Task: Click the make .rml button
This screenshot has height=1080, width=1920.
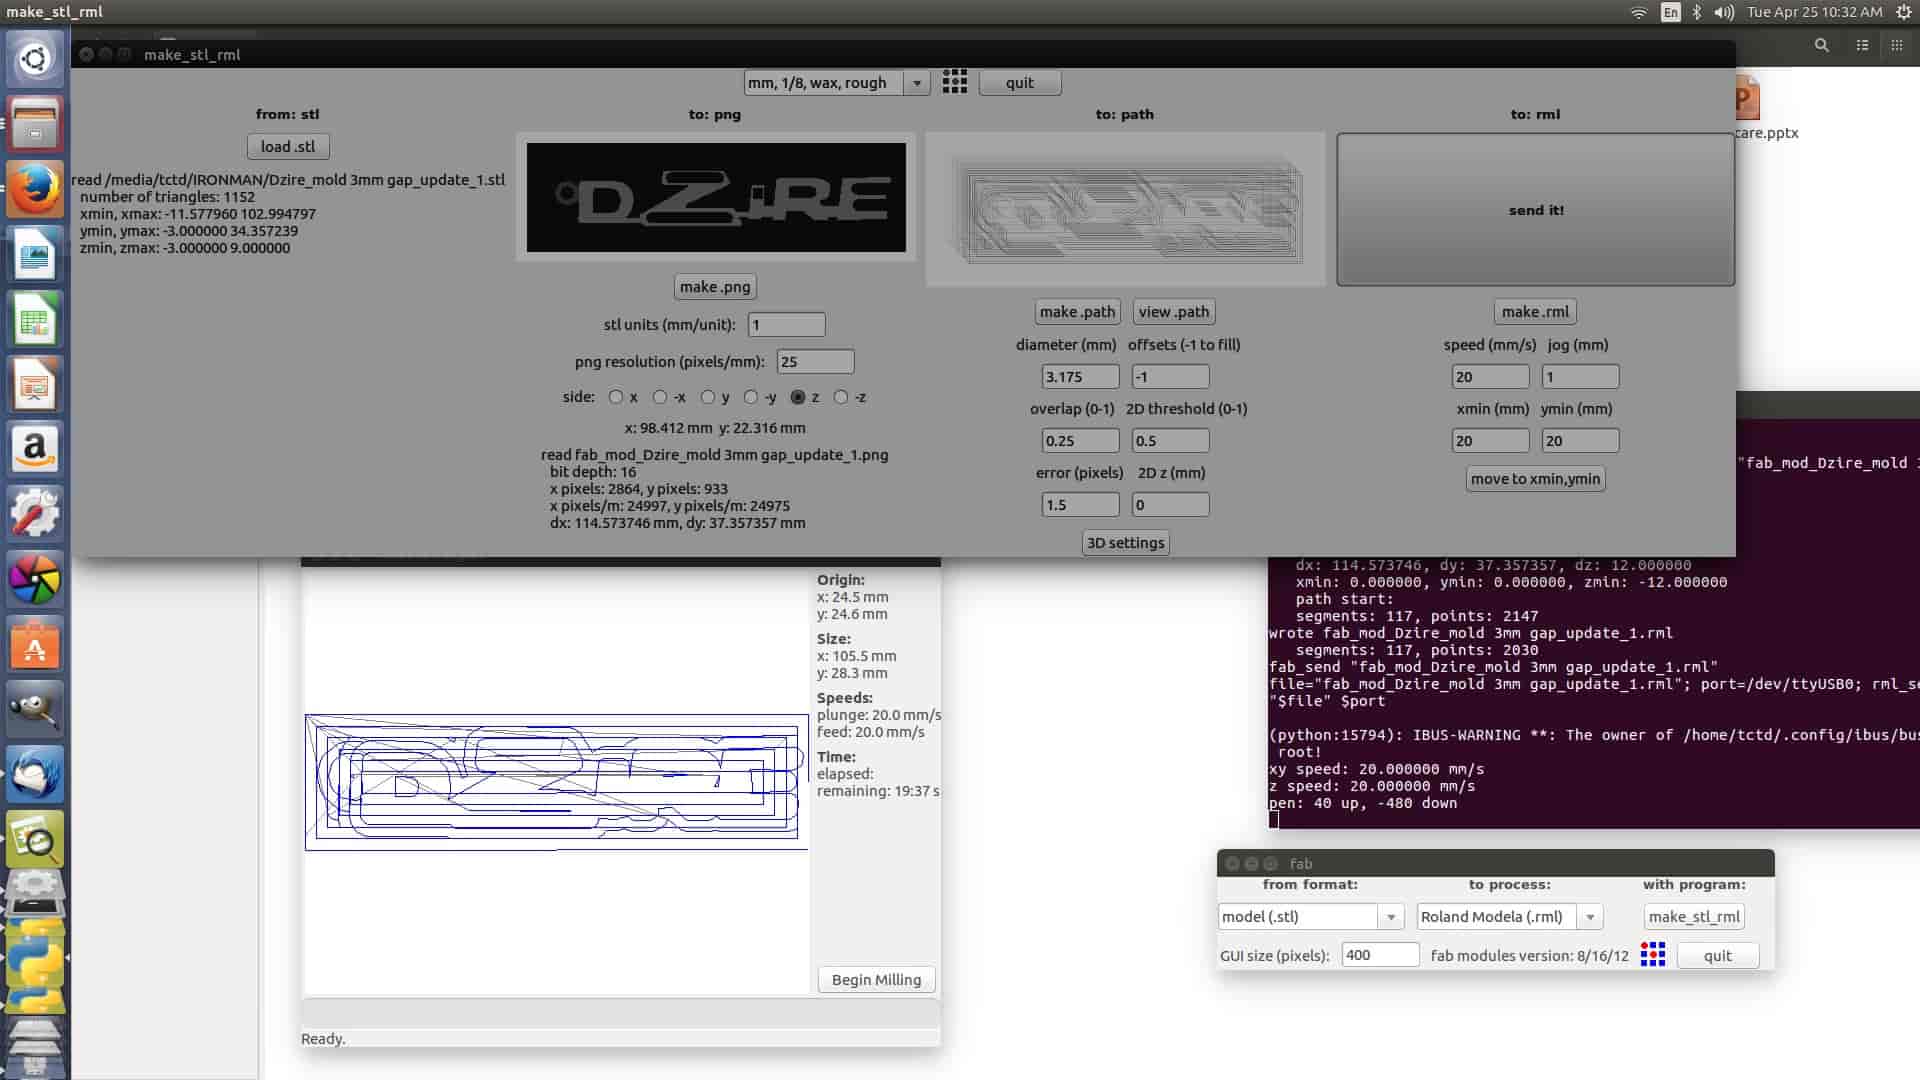Action: 1535,312
